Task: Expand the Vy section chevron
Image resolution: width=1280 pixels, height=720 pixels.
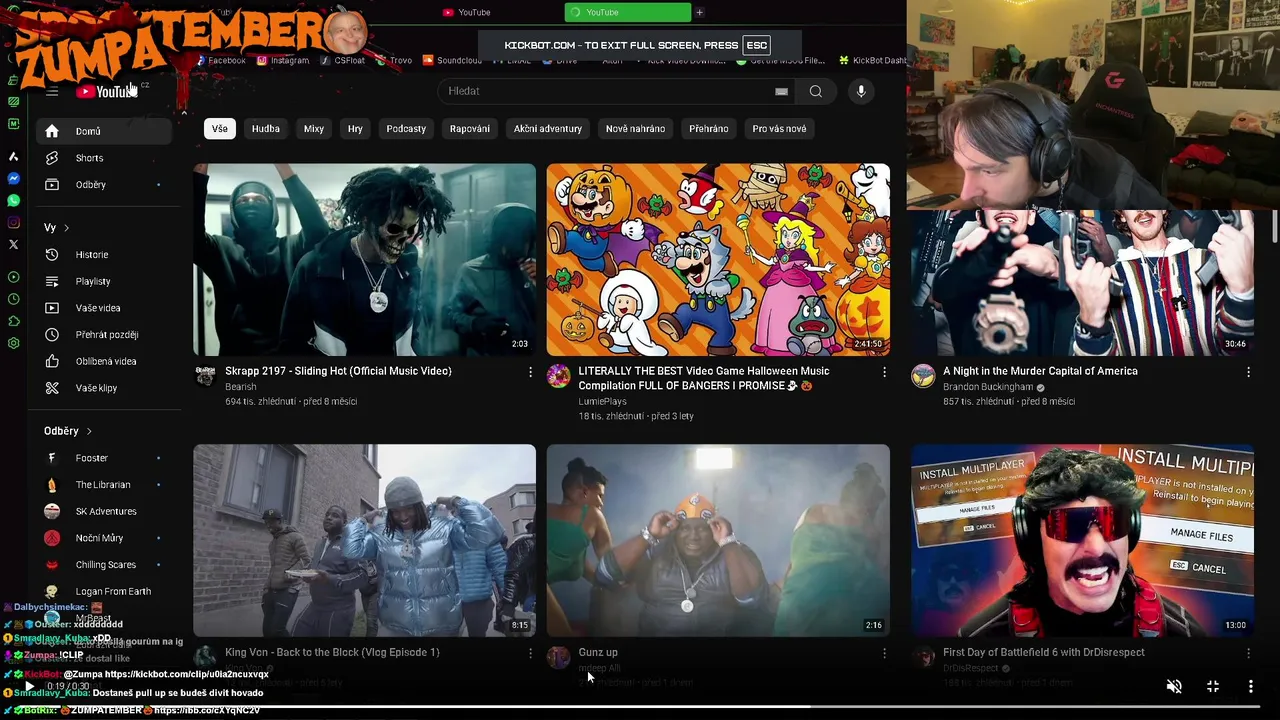Action: 67,228
